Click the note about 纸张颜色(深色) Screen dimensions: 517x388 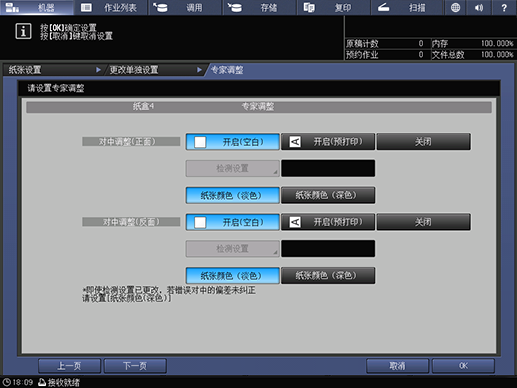tap(169, 294)
